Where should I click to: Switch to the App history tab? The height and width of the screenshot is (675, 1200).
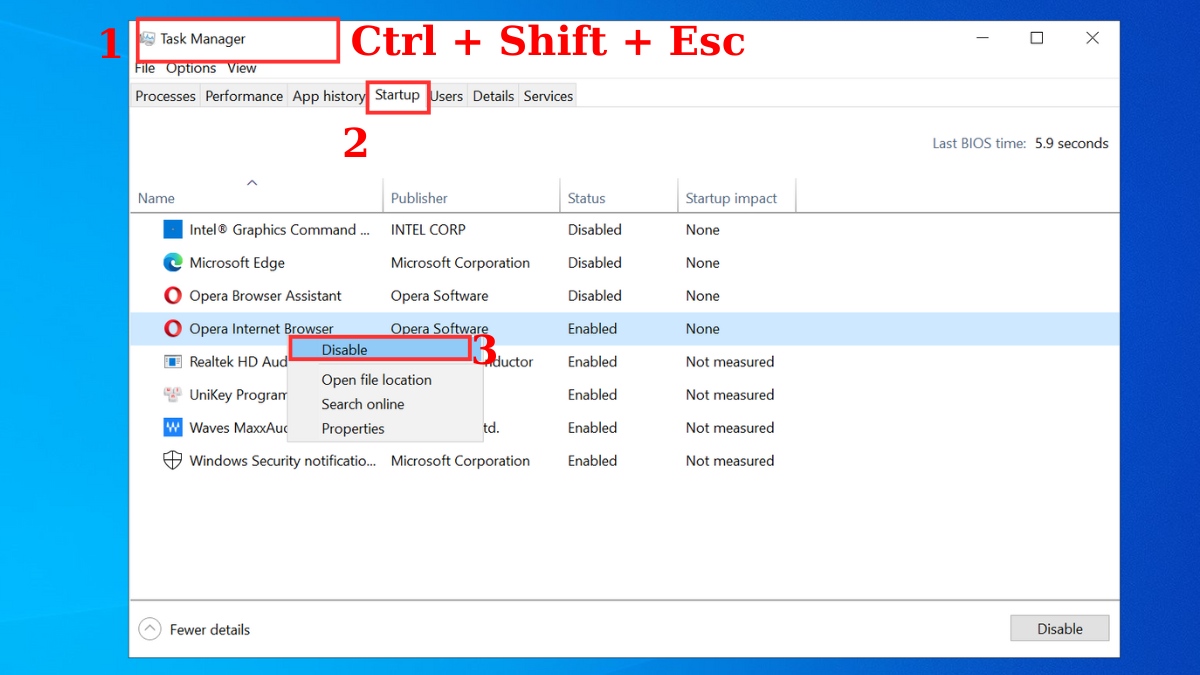click(329, 96)
